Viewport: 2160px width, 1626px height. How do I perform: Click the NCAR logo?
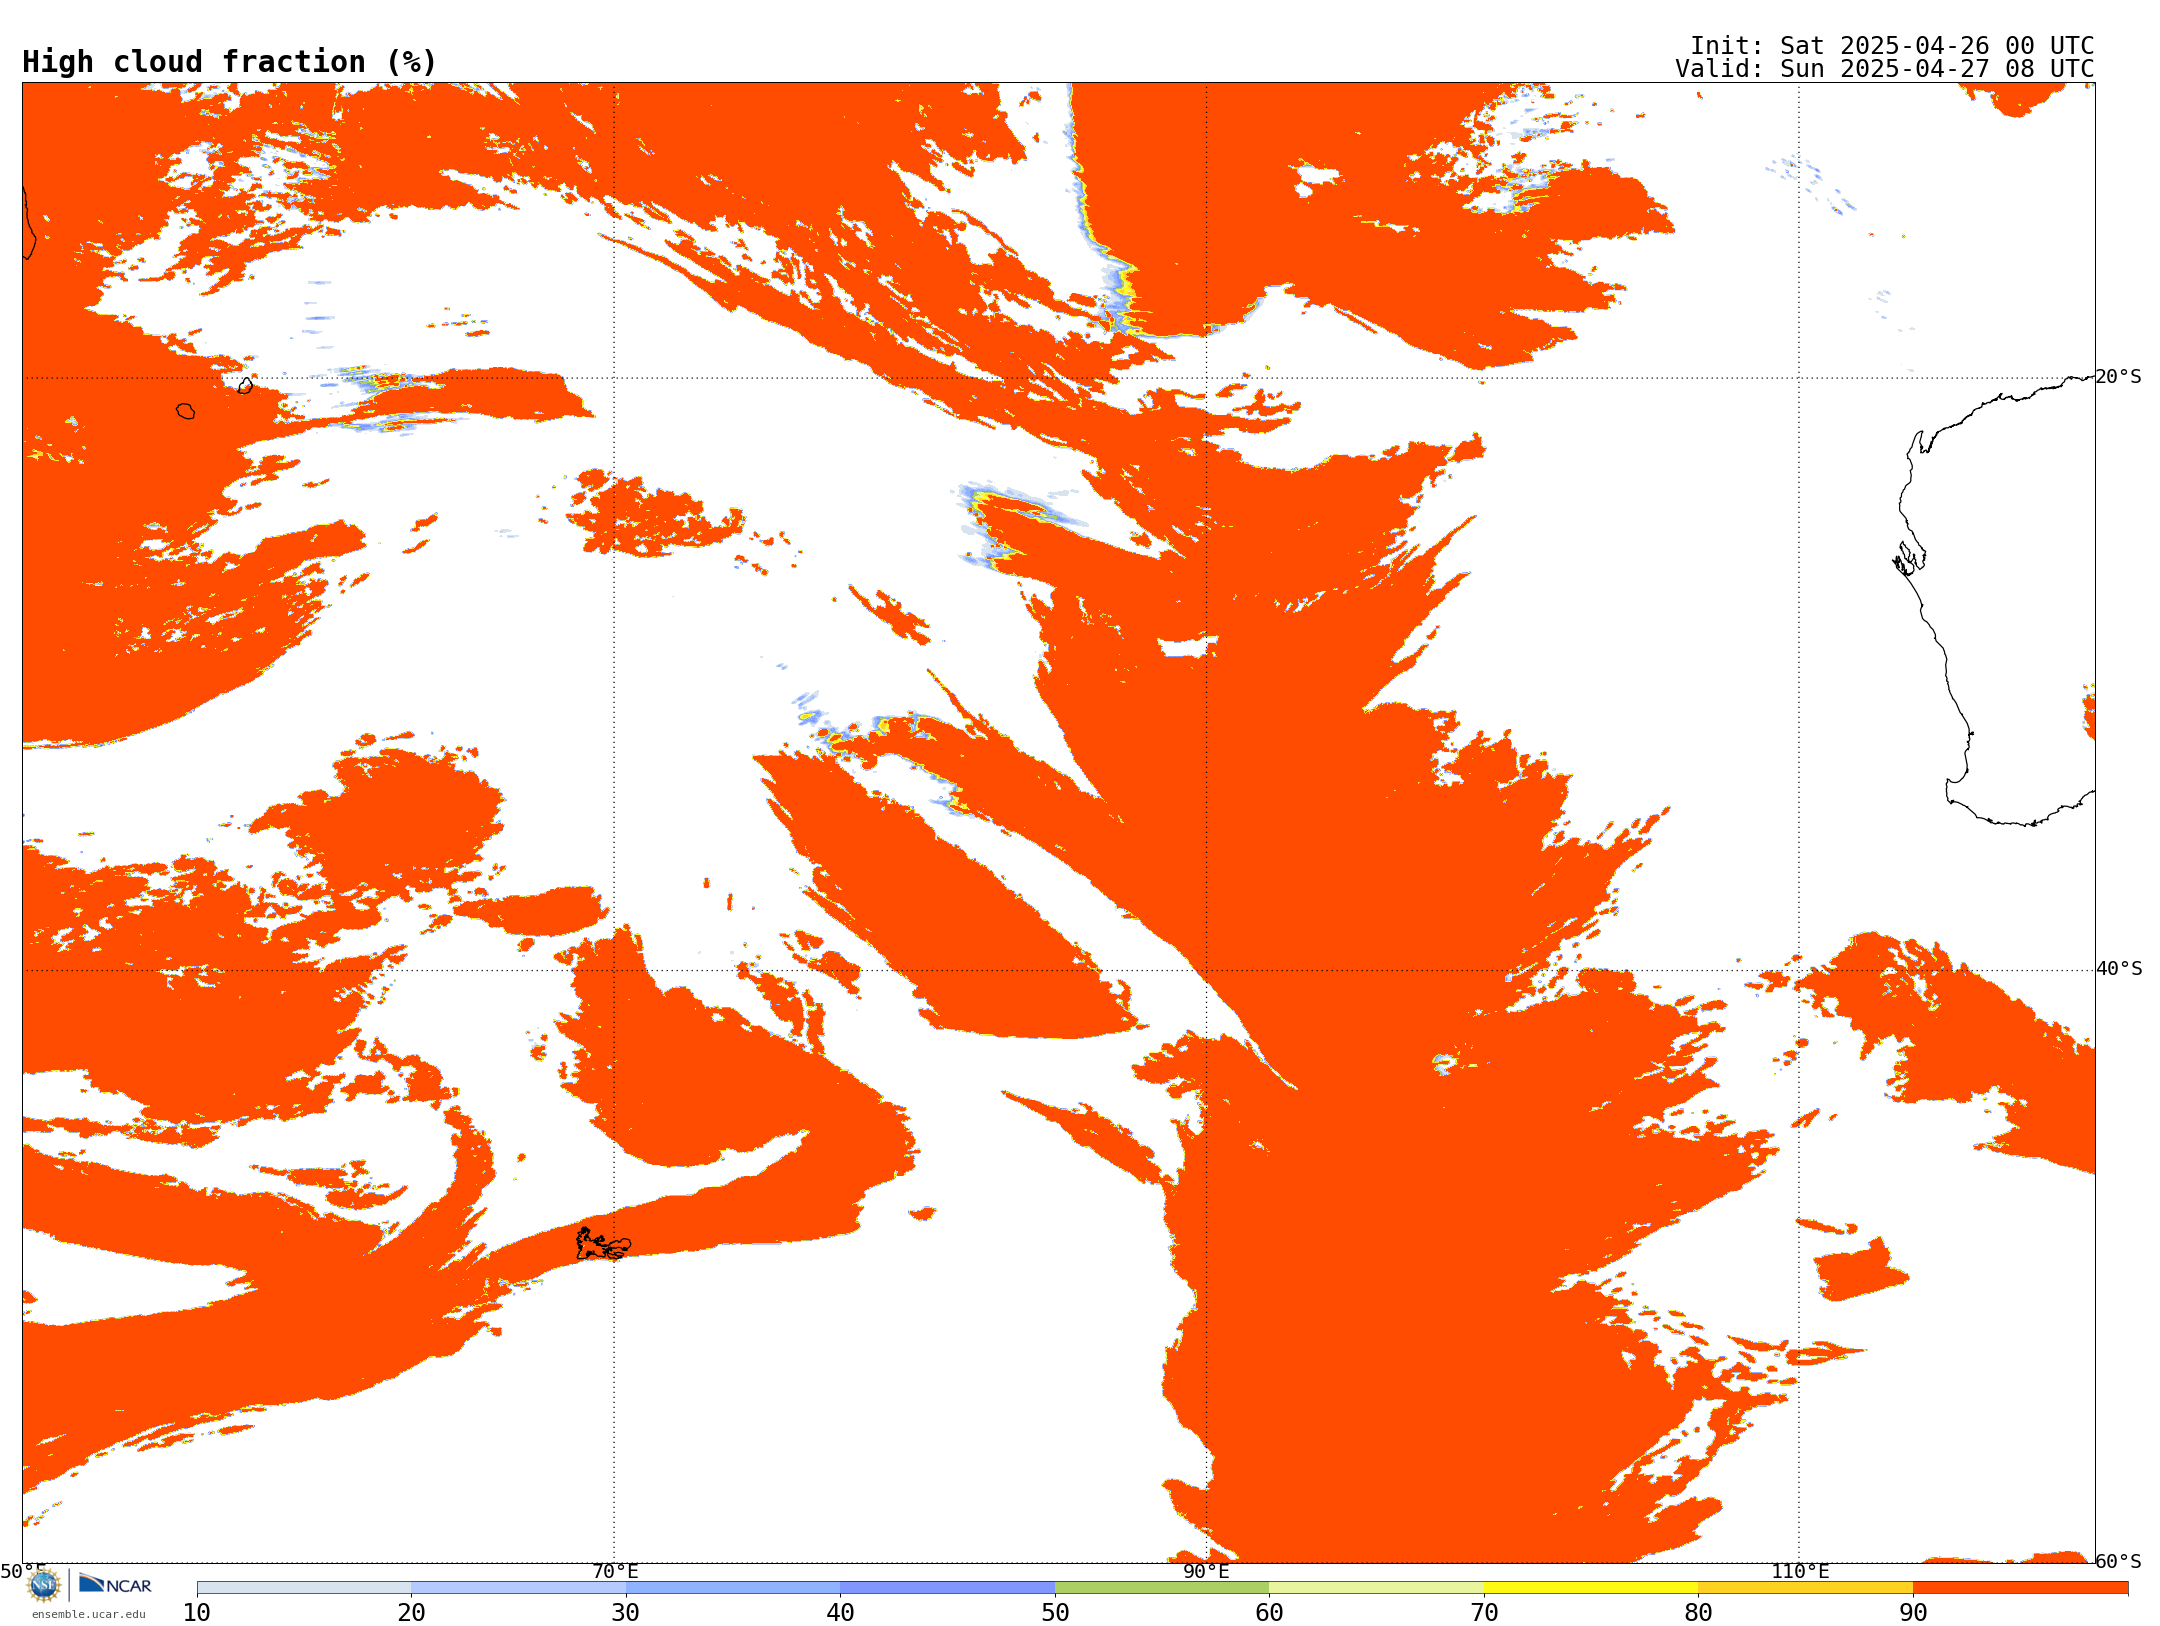(x=115, y=1584)
